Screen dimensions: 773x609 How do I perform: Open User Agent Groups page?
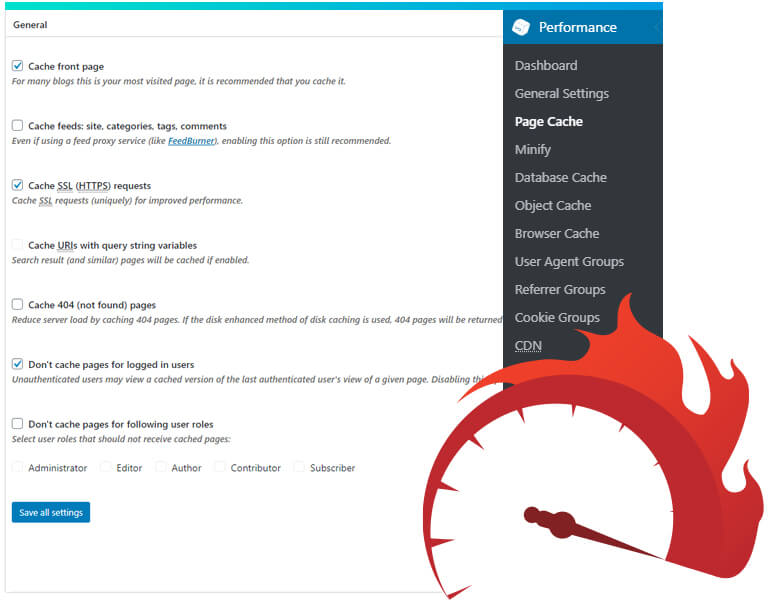(x=569, y=262)
